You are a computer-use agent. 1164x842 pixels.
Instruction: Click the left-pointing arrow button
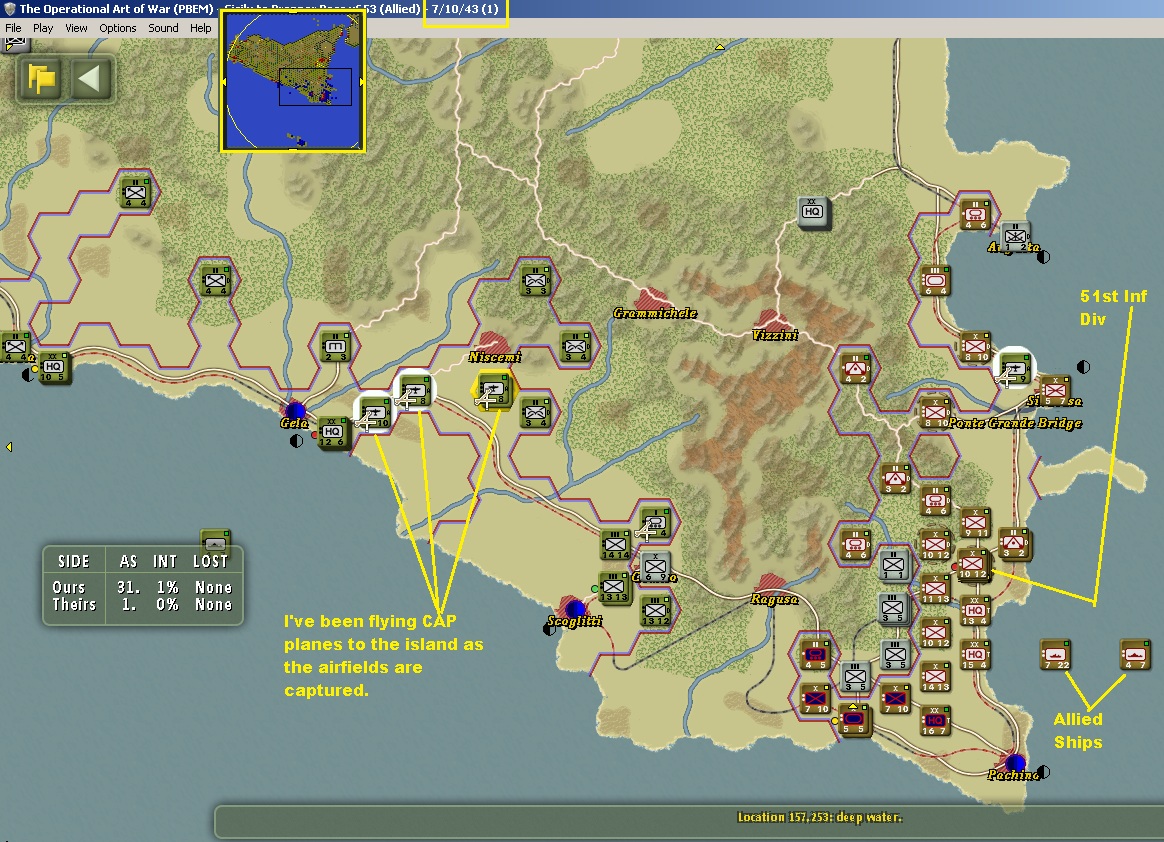point(90,78)
